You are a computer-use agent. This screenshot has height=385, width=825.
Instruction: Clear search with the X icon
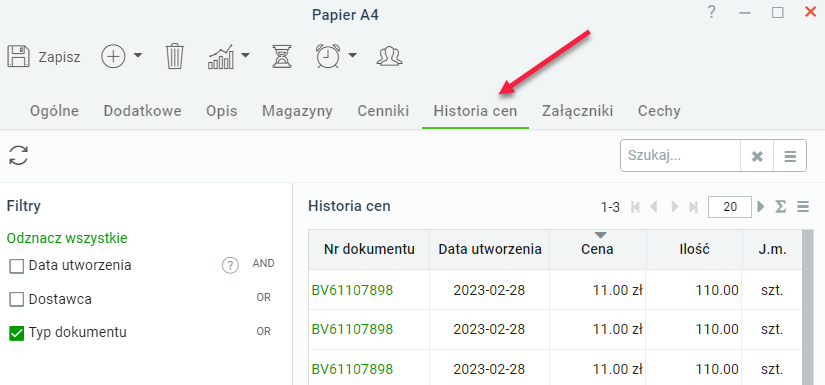pos(757,156)
